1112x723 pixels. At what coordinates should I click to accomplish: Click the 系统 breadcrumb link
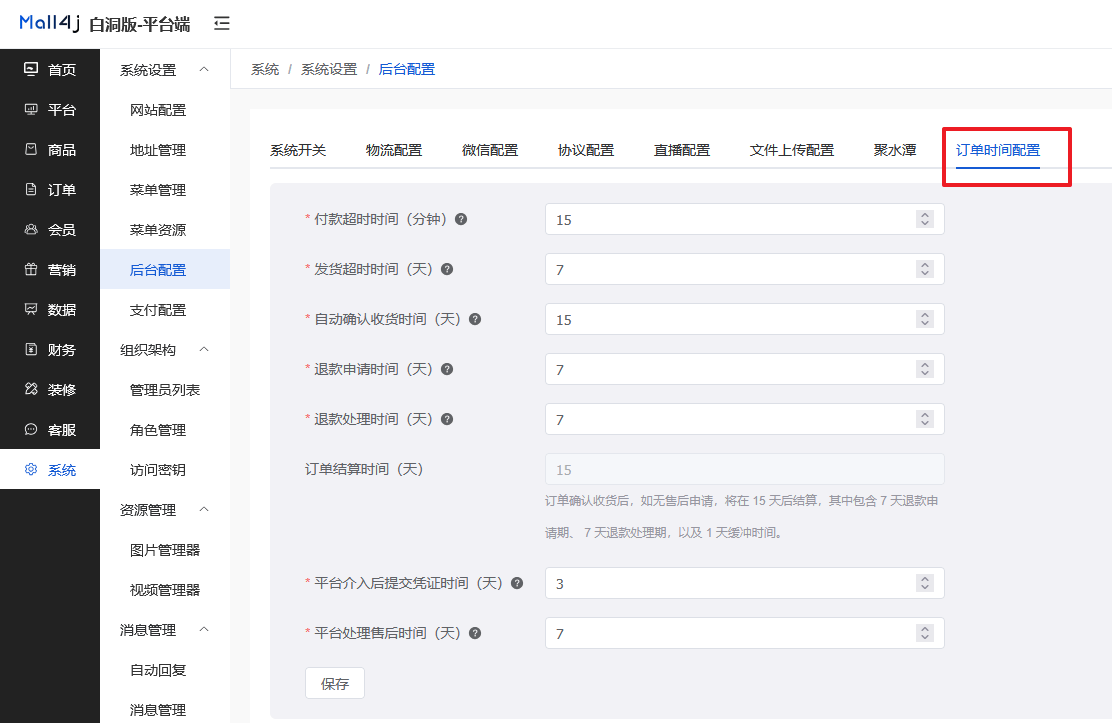pos(265,69)
